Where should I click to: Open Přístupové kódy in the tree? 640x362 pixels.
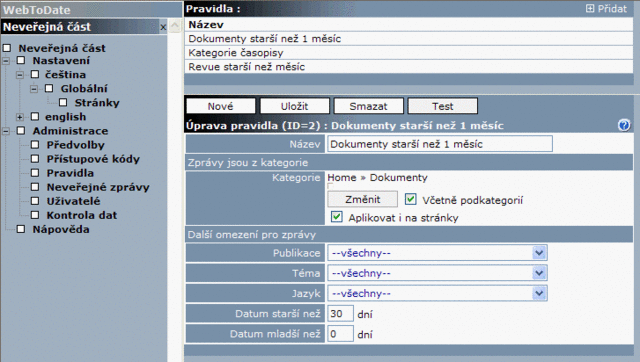pos(93,159)
